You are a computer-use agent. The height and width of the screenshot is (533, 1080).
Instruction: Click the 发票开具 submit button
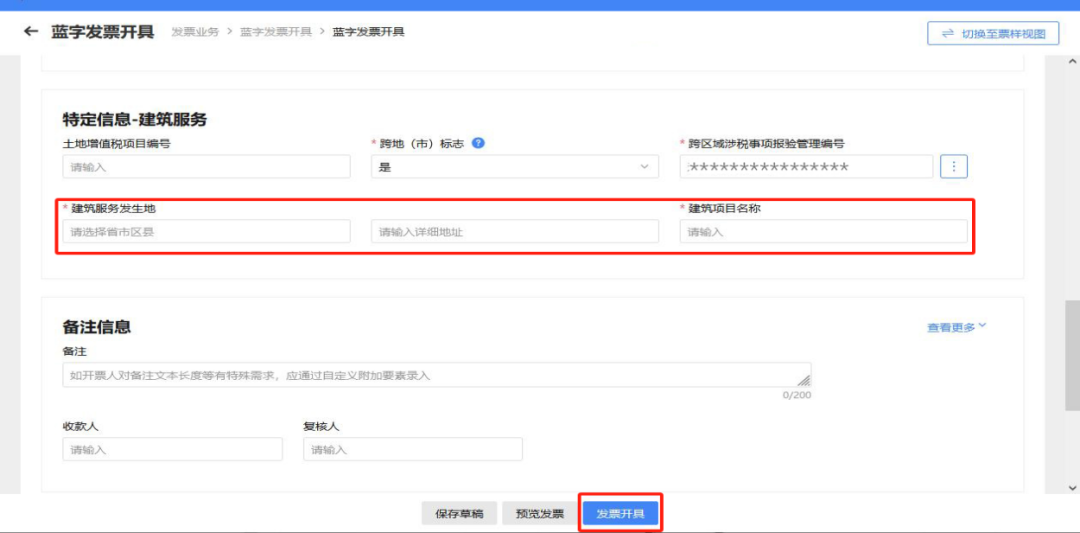point(621,514)
